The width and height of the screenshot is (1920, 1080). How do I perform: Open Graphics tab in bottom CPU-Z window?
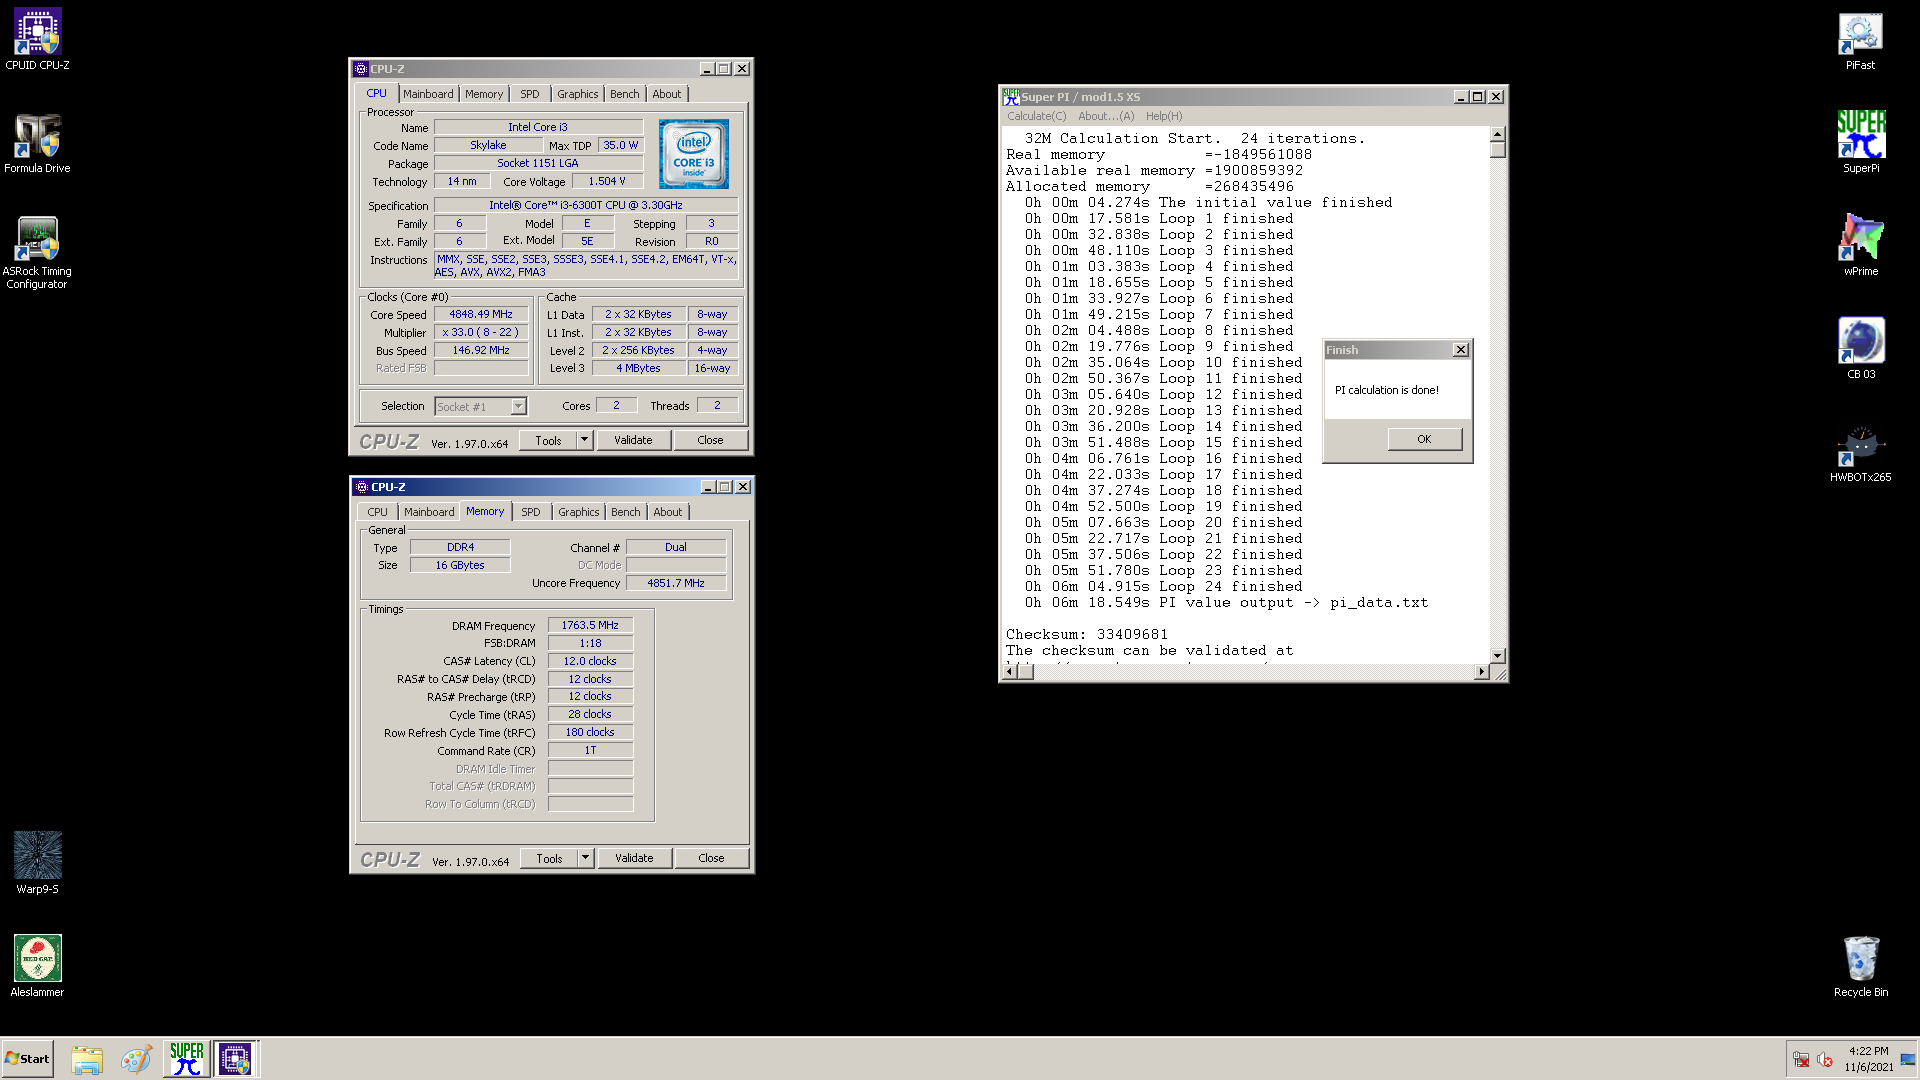[579, 512]
